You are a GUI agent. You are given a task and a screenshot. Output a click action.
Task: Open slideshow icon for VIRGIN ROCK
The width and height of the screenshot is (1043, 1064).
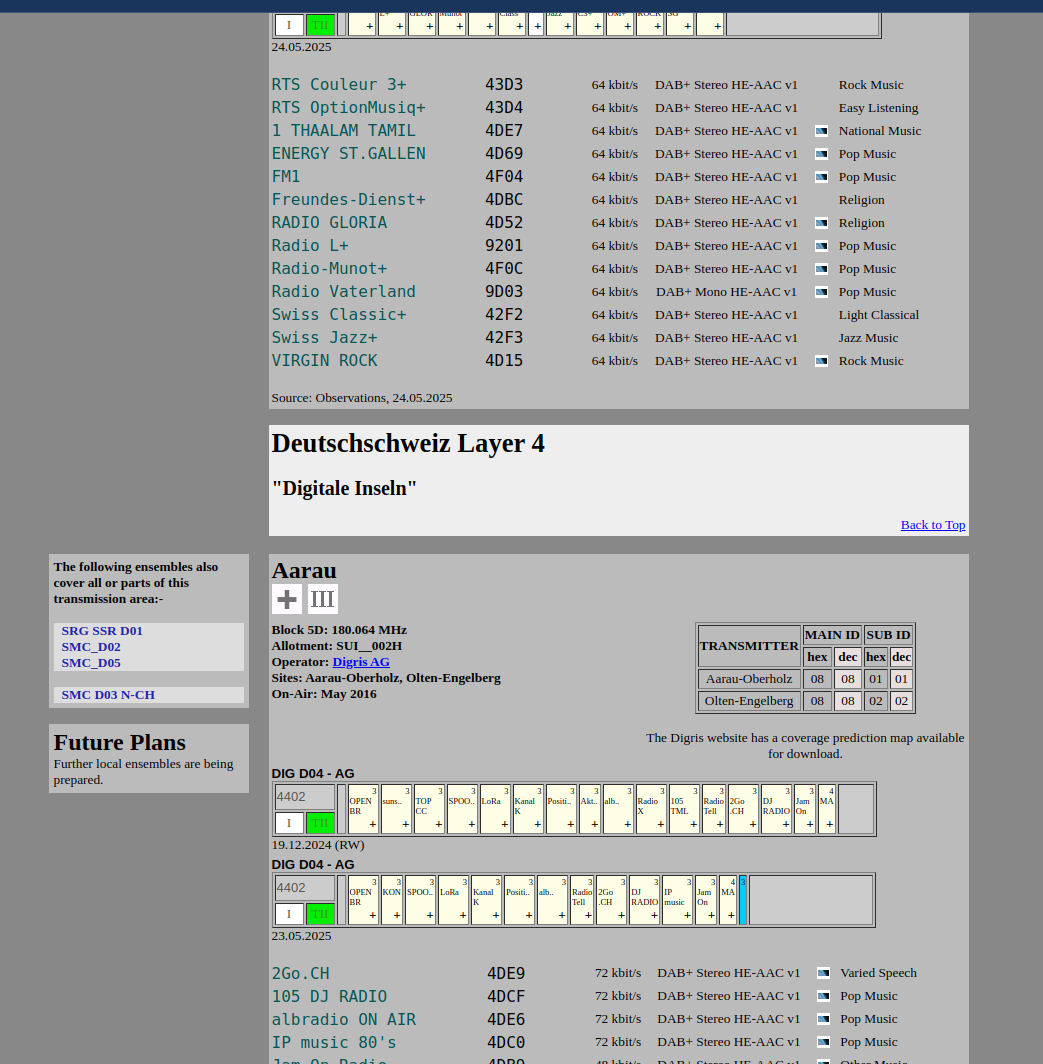(x=821, y=361)
